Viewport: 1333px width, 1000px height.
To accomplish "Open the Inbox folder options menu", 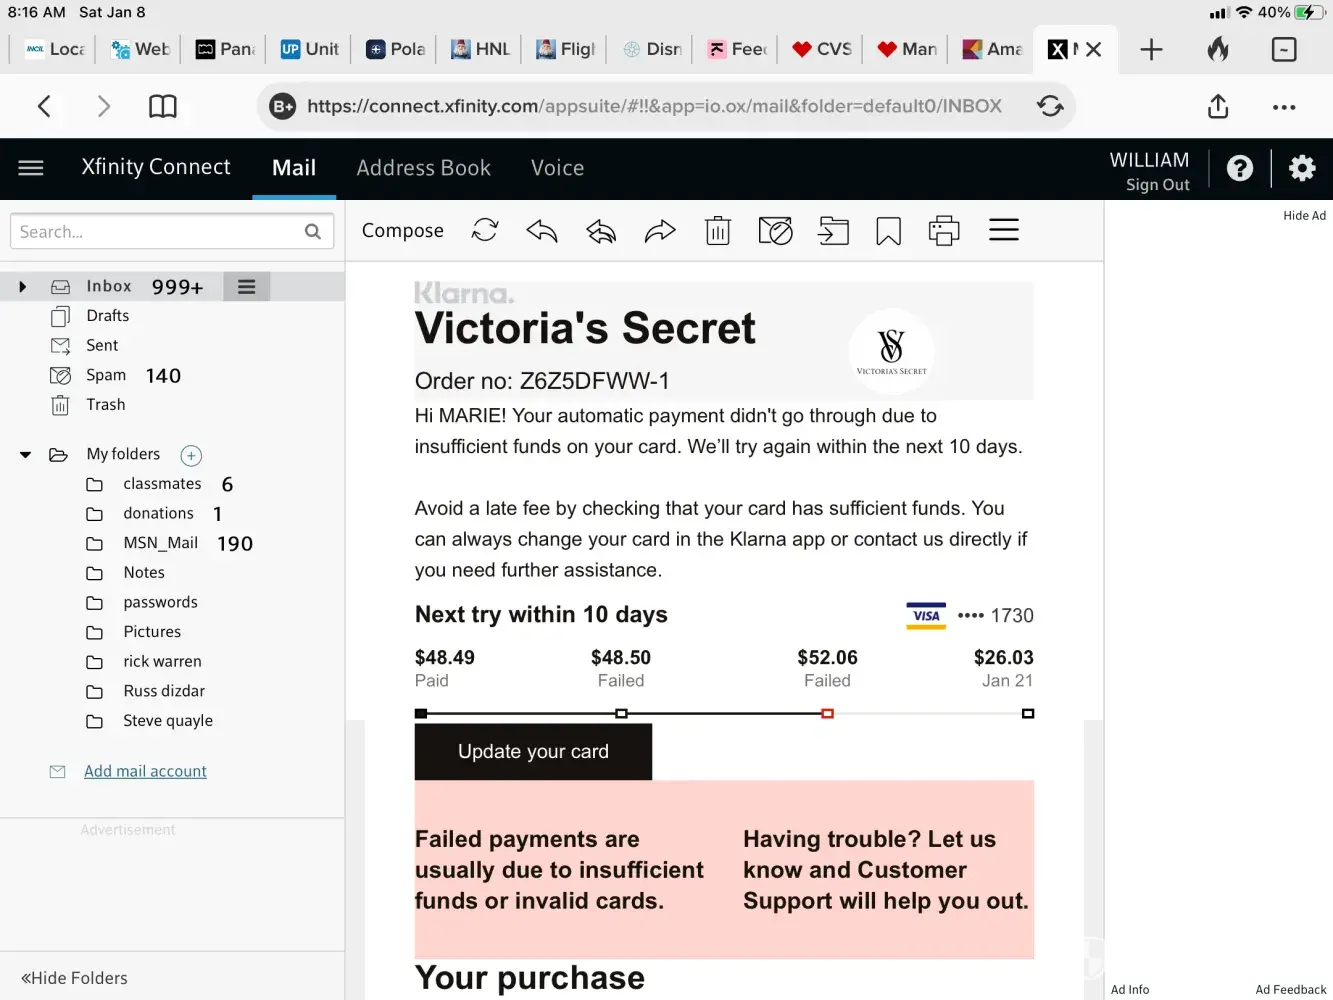I will point(246,287).
